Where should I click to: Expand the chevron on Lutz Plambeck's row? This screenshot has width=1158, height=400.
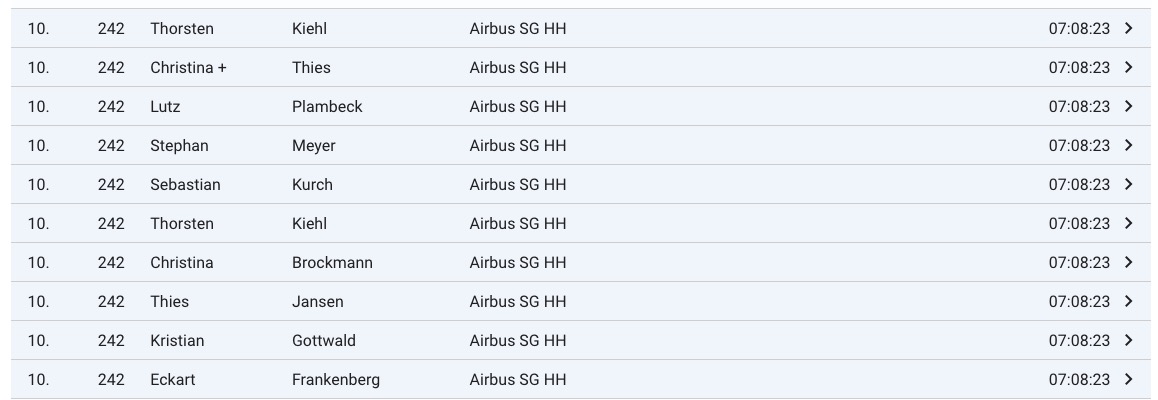pyautogui.click(x=1129, y=107)
